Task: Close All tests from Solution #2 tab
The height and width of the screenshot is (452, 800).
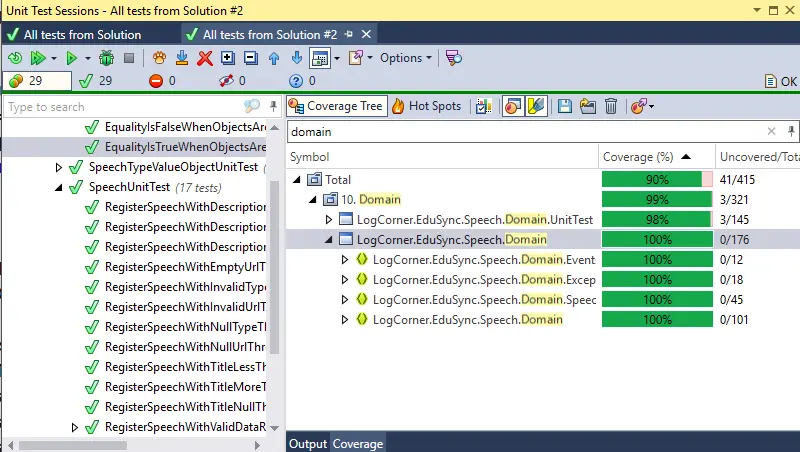Action: [x=366, y=34]
